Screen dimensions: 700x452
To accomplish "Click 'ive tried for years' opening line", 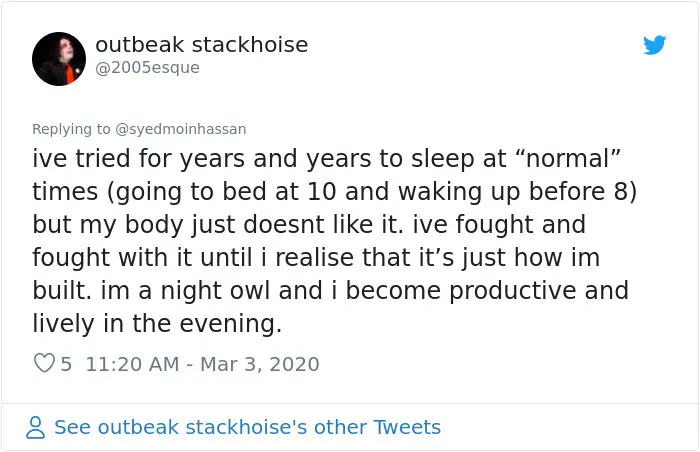I will 138,159.
